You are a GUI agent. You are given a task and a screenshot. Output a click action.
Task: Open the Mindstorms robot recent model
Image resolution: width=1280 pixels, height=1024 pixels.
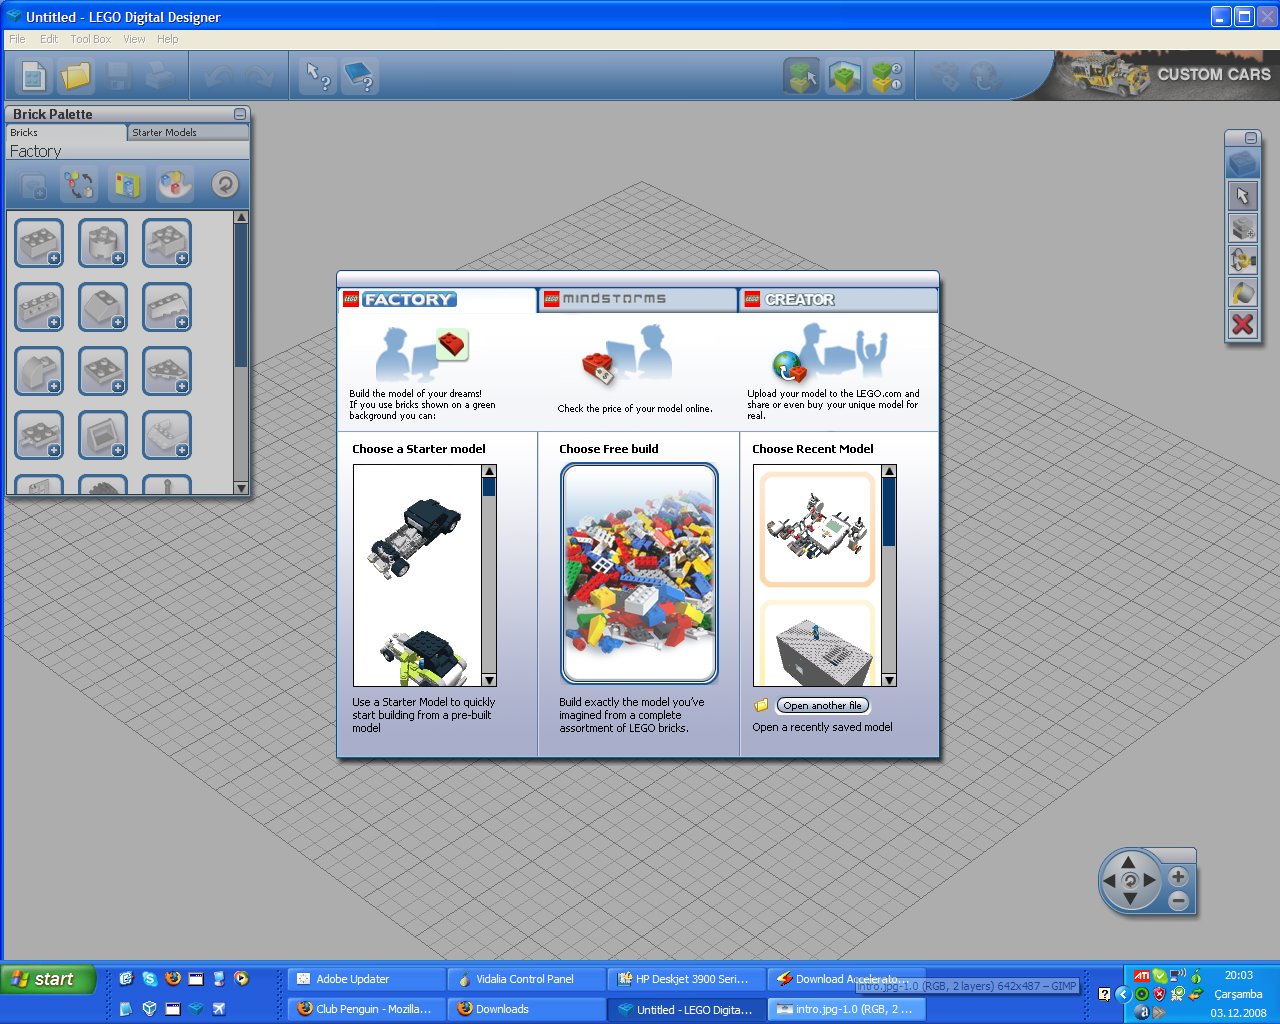[817, 530]
